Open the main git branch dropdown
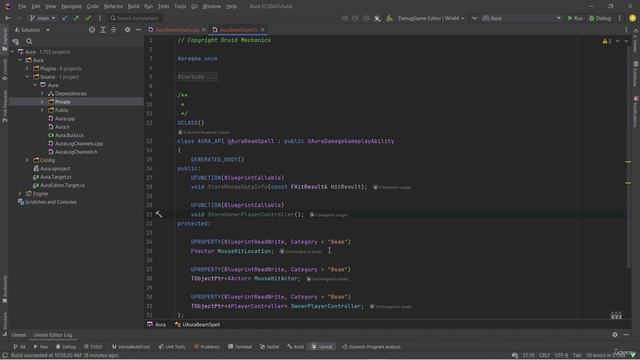This screenshot has width=640, height=360. [42, 18]
